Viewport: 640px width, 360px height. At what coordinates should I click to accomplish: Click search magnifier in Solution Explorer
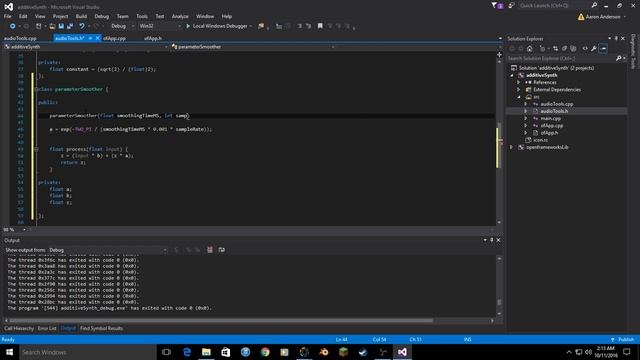click(x=619, y=58)
